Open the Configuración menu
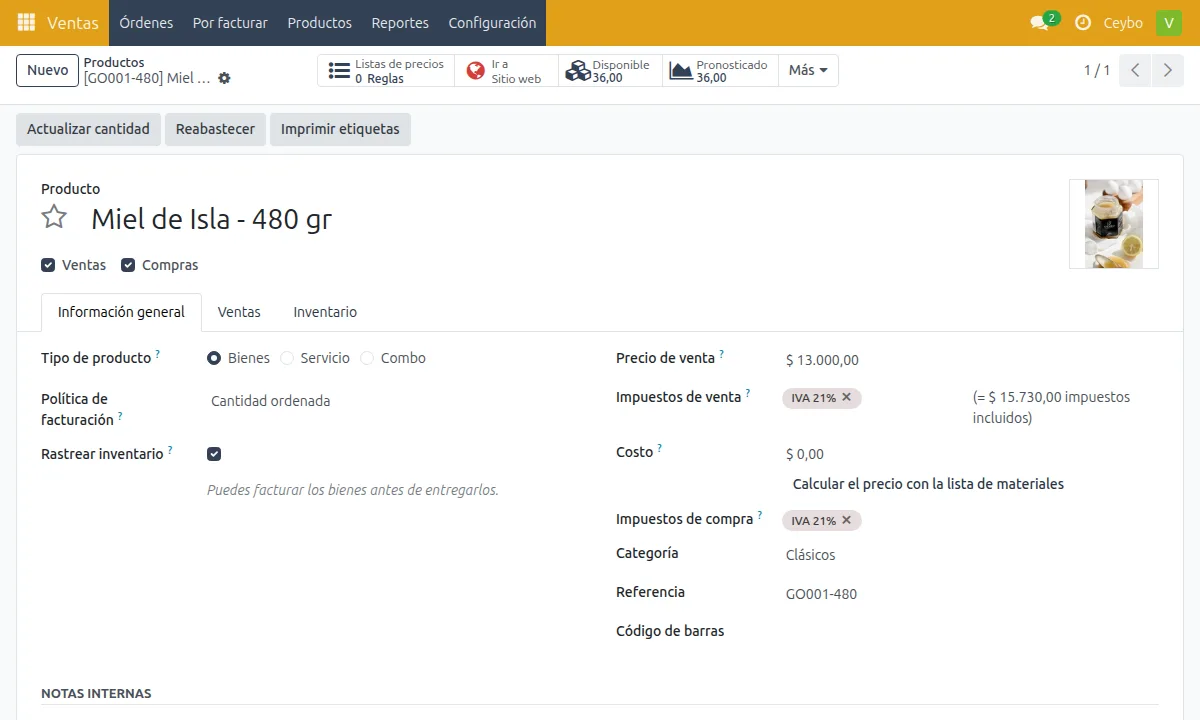 coord(492,23)
